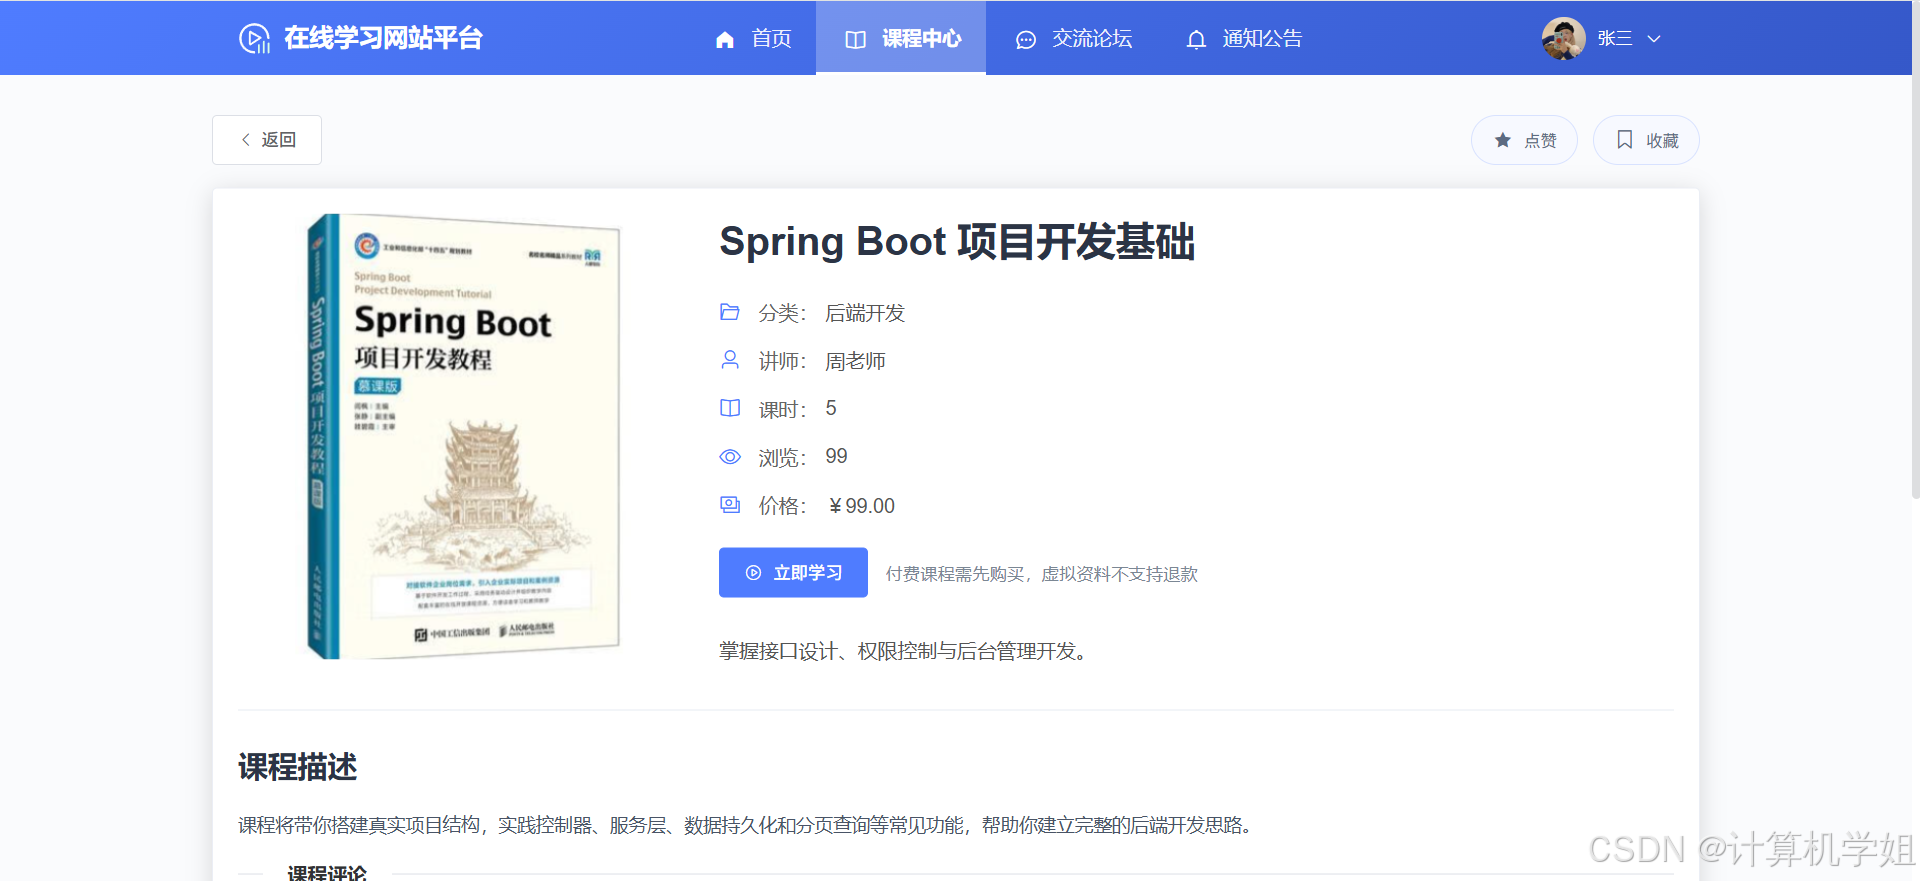
Task: Click the category folder icon
Action: (x=730, y=312)
